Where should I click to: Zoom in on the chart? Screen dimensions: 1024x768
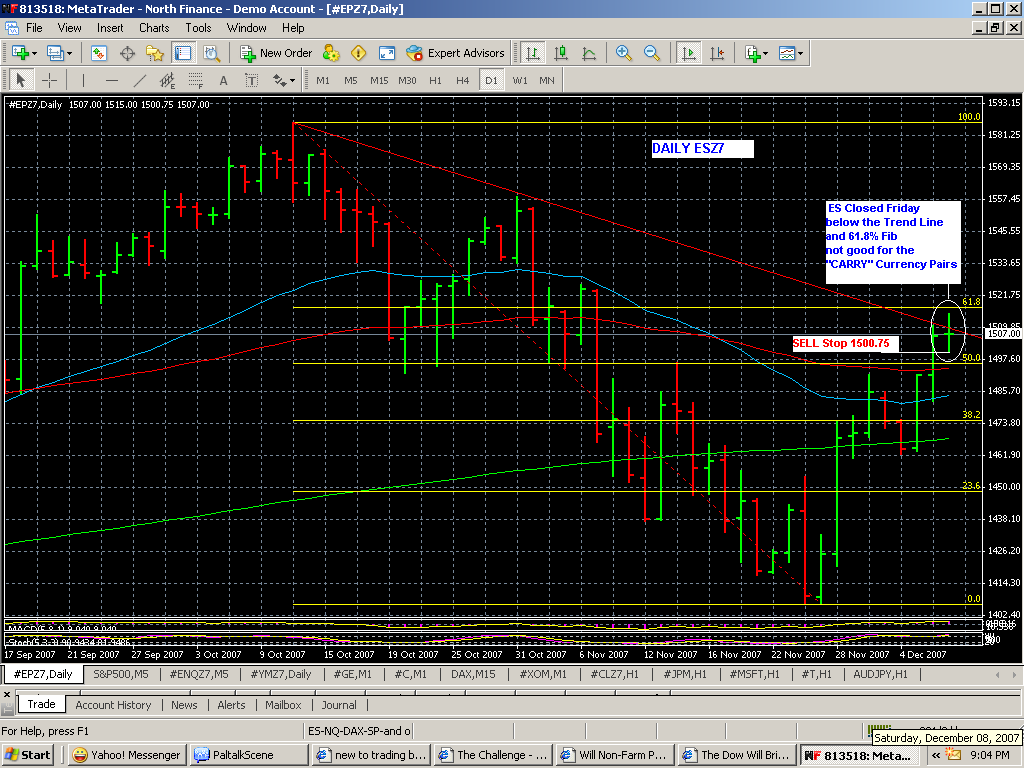pyautogui.click(x=623, y=53)
